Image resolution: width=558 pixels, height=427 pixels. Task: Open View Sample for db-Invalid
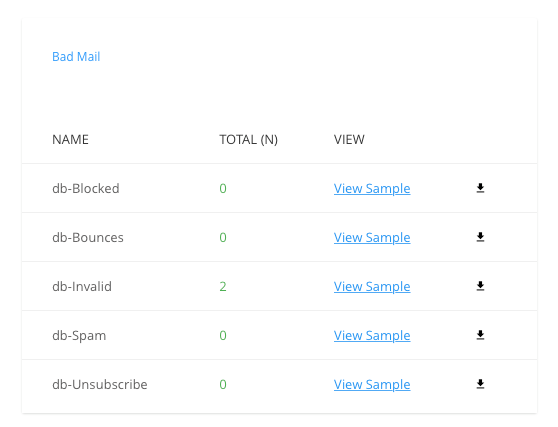point(372,287)
